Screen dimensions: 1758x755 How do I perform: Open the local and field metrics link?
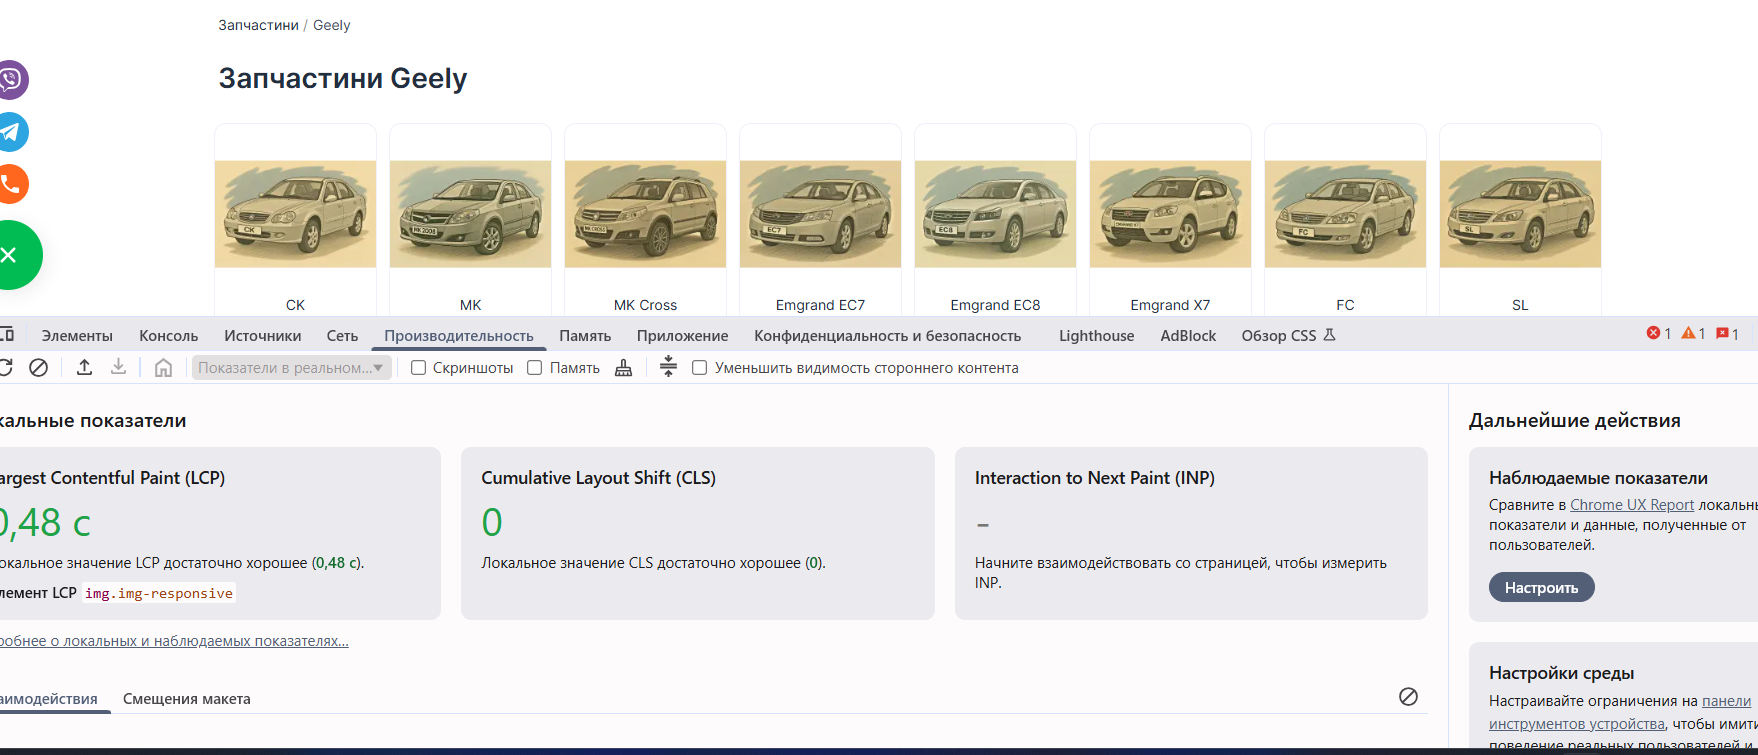pyautogui.click(x=174, y=641)
